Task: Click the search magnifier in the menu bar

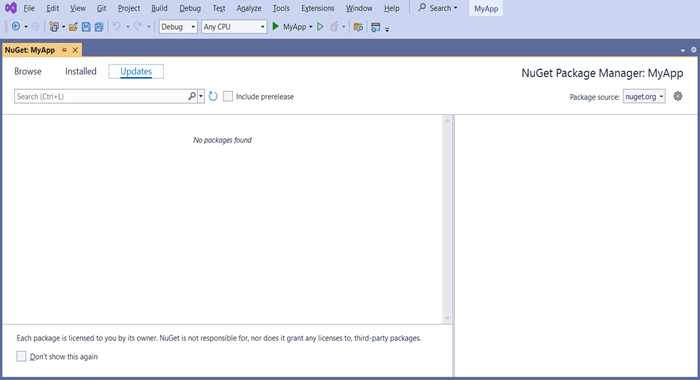Action: coord(421,8)
